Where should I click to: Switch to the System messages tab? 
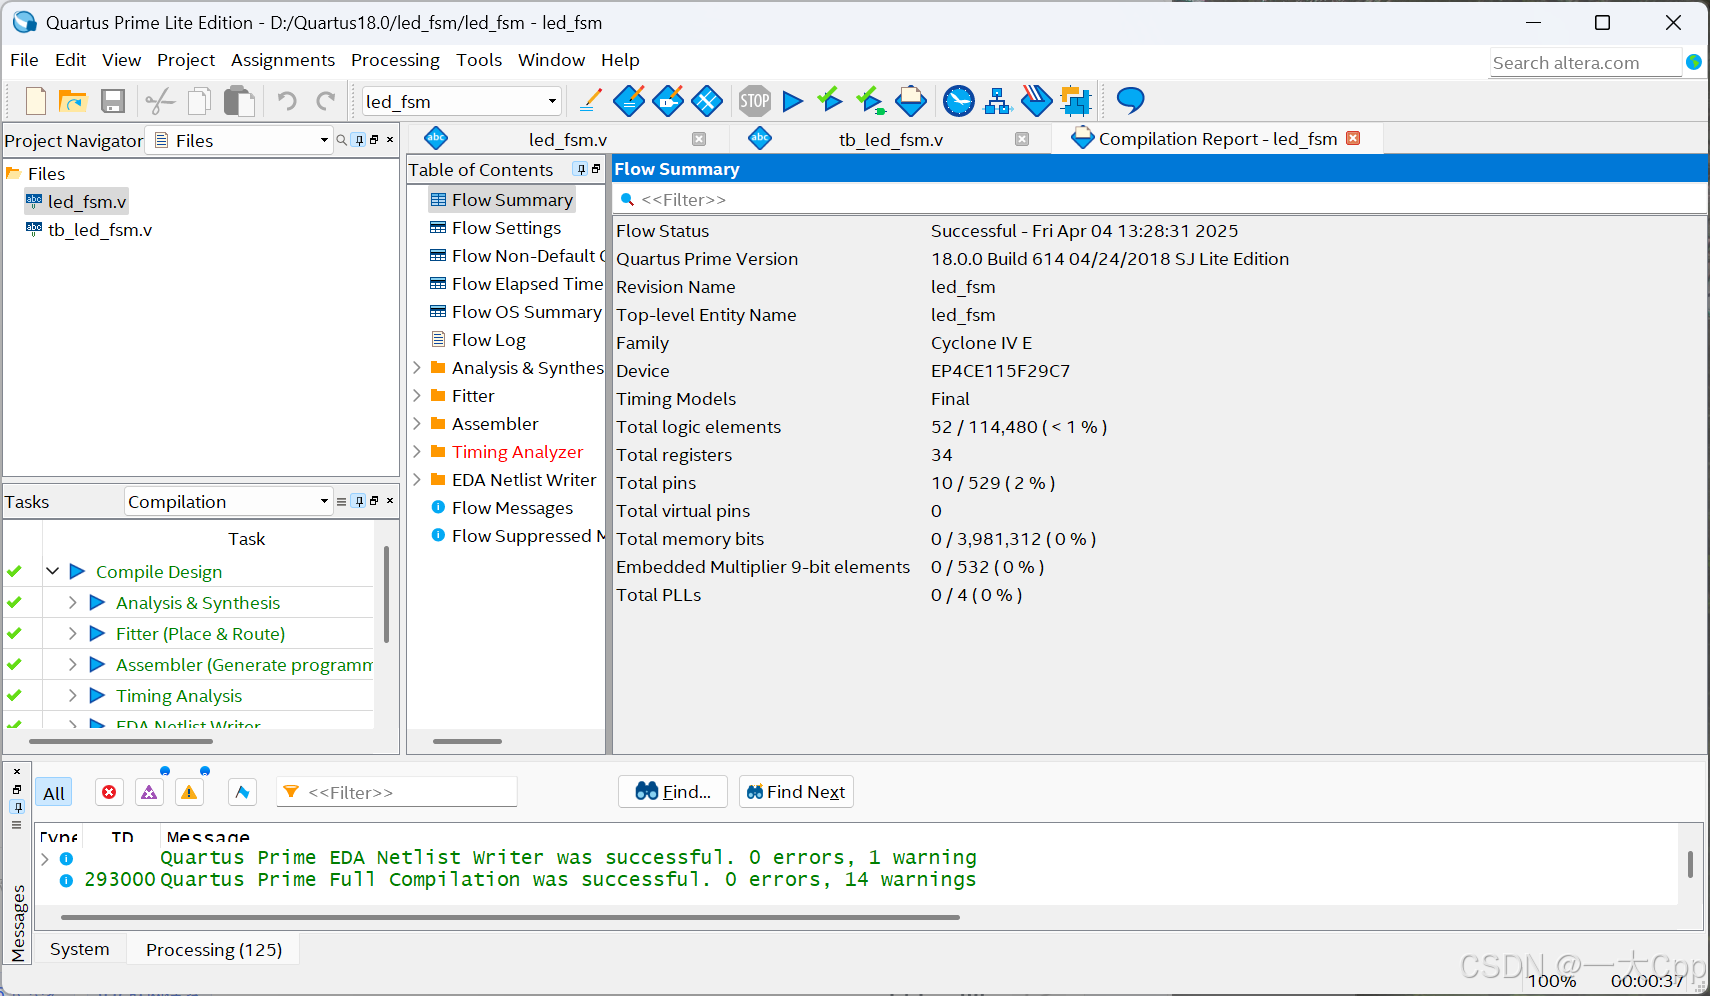pyautogui.click(x=80, y=949)
